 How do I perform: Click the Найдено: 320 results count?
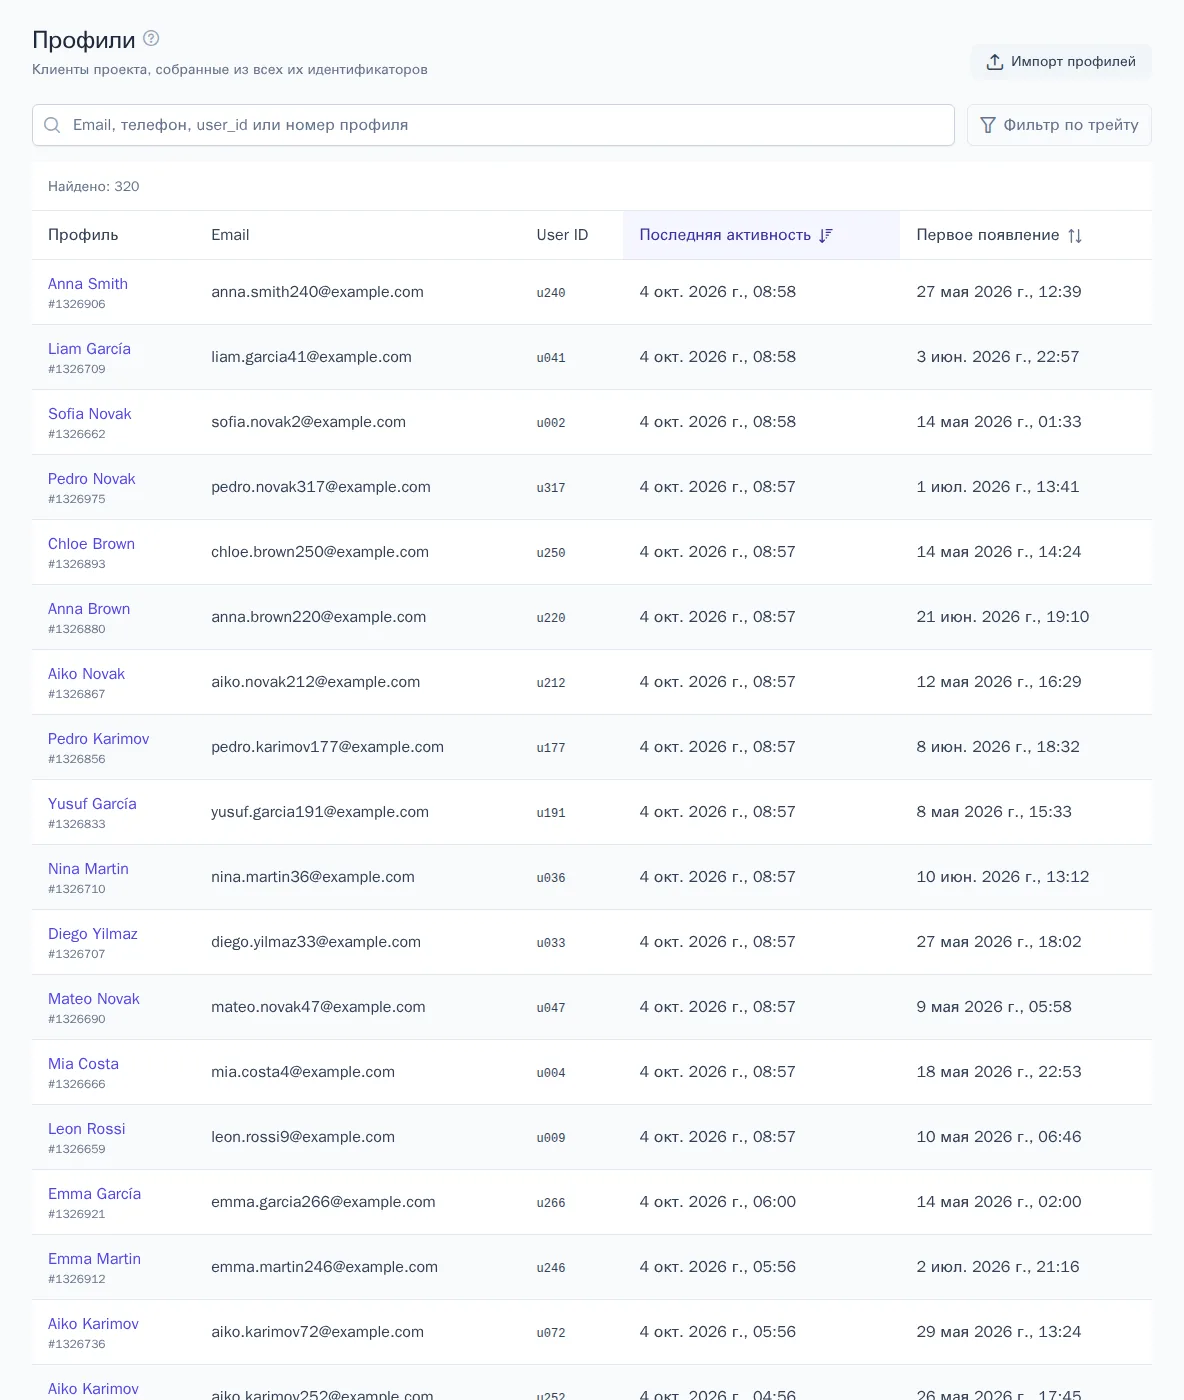[x=94, y=187]
